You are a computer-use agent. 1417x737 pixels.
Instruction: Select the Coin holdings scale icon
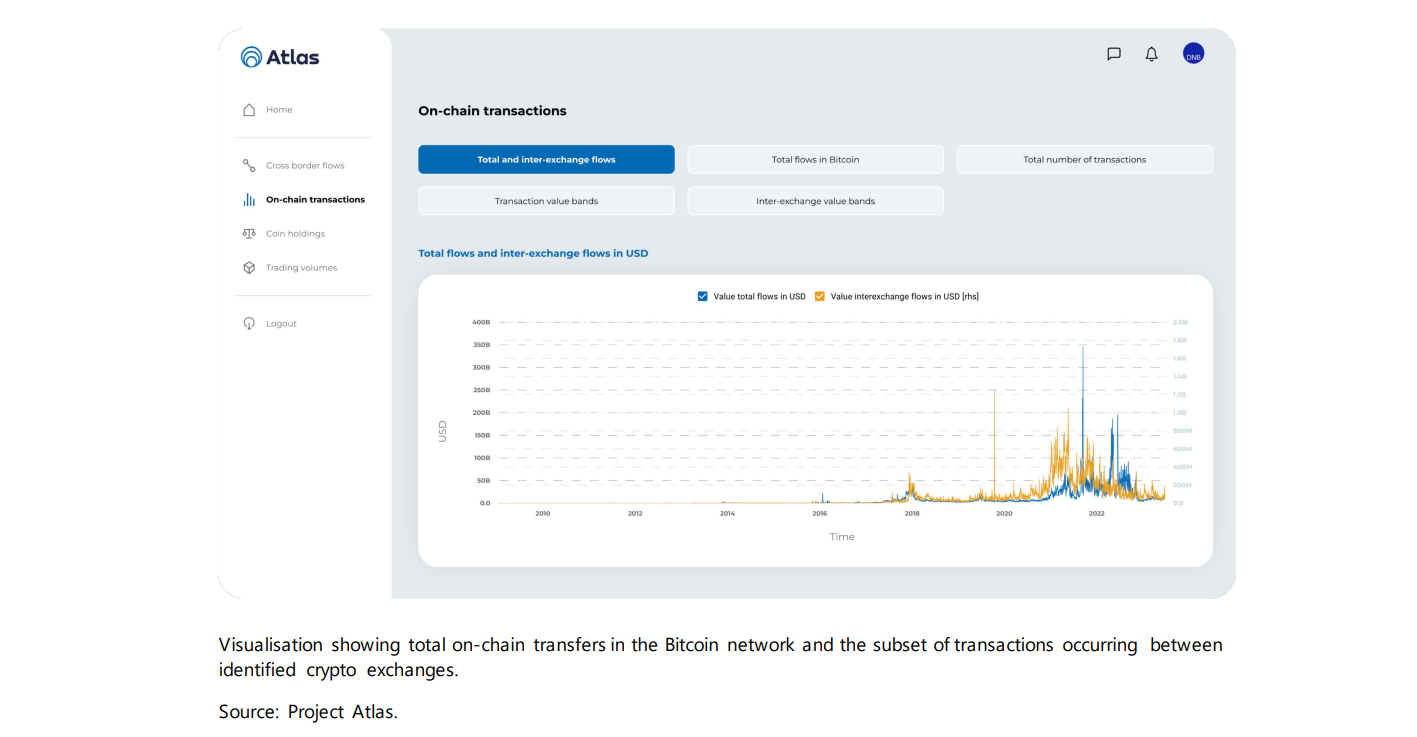[x=248, y=233]
